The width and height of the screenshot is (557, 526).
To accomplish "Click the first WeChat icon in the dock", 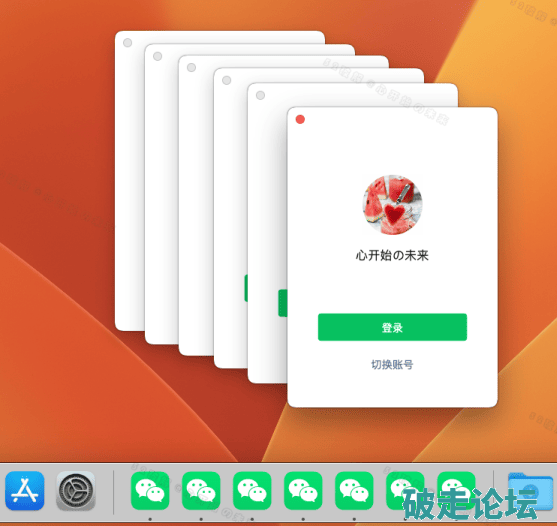I will 150,490.
